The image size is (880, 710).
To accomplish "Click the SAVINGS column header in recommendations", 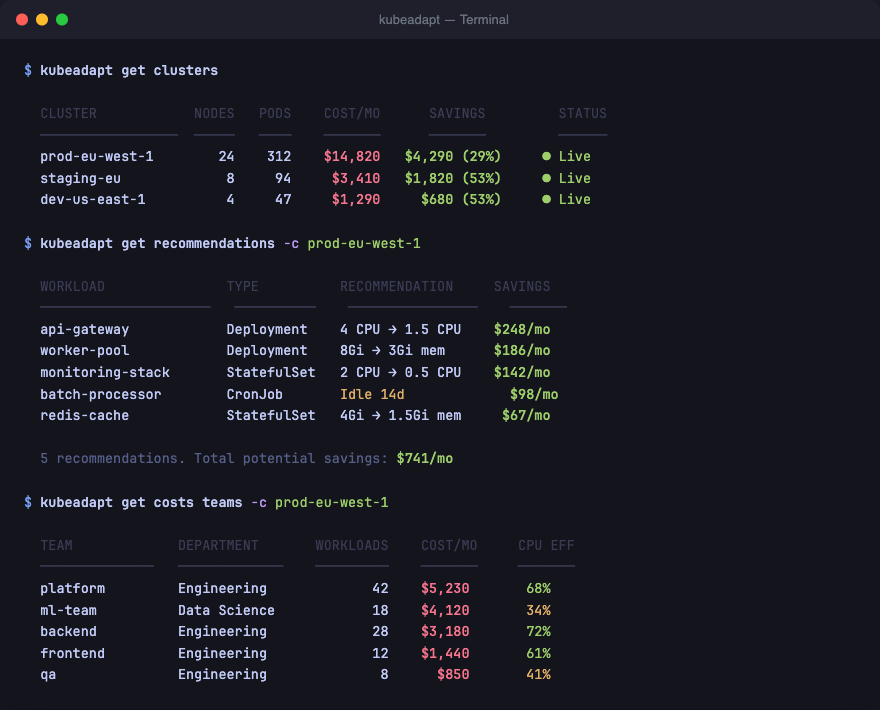I will click(x=522, y=286).
